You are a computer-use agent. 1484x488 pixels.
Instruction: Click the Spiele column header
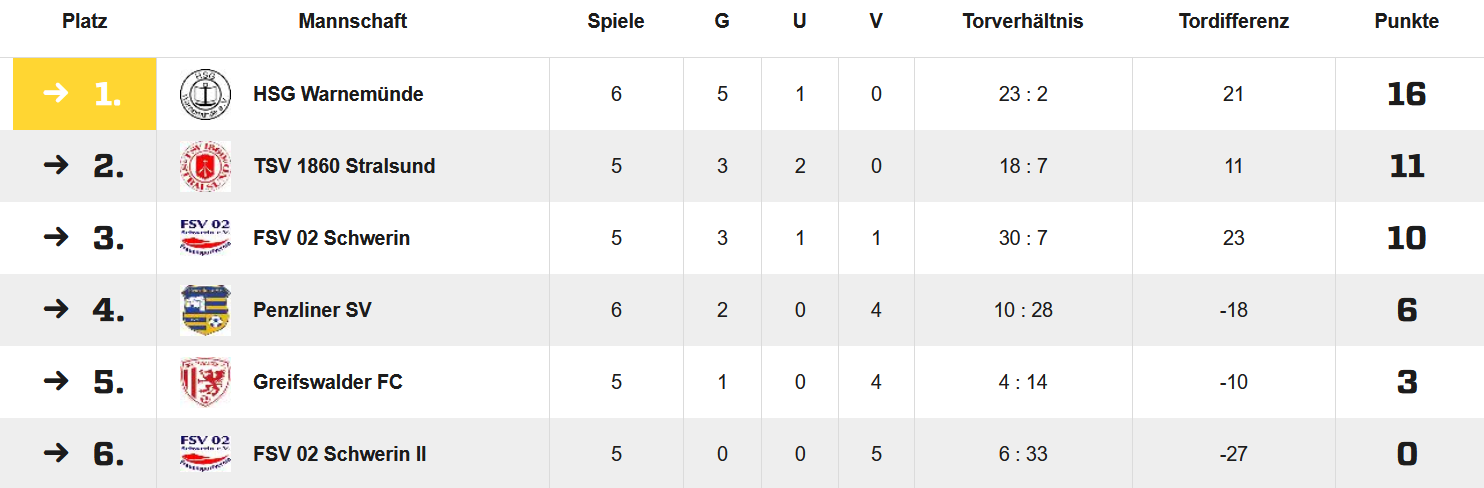coord(616,21)
